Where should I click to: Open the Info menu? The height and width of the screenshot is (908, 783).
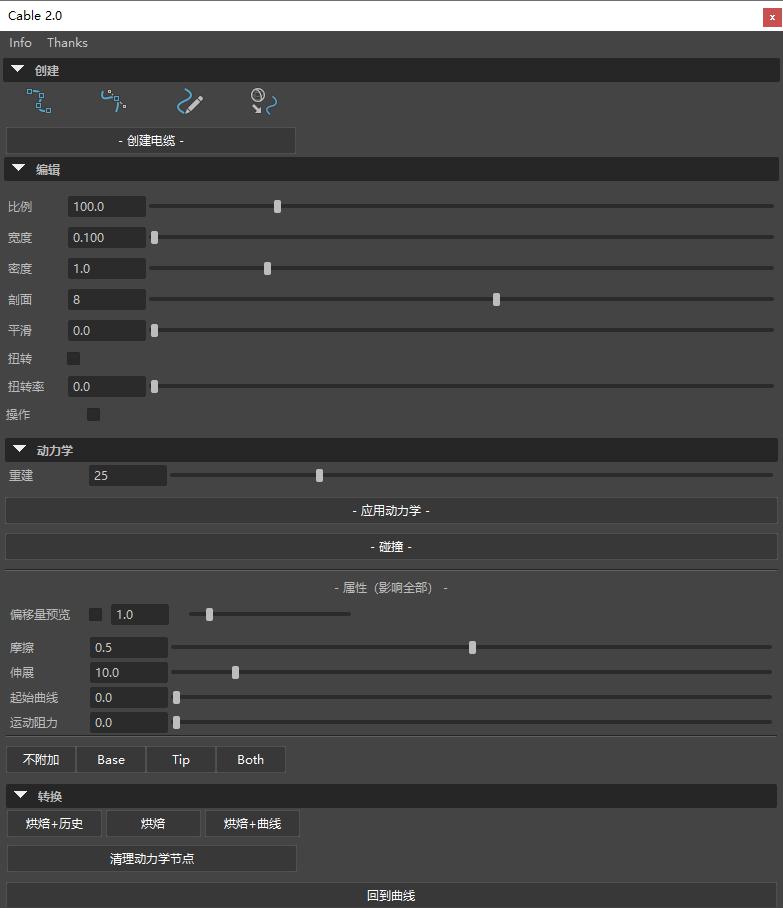(x=20, y=43)
